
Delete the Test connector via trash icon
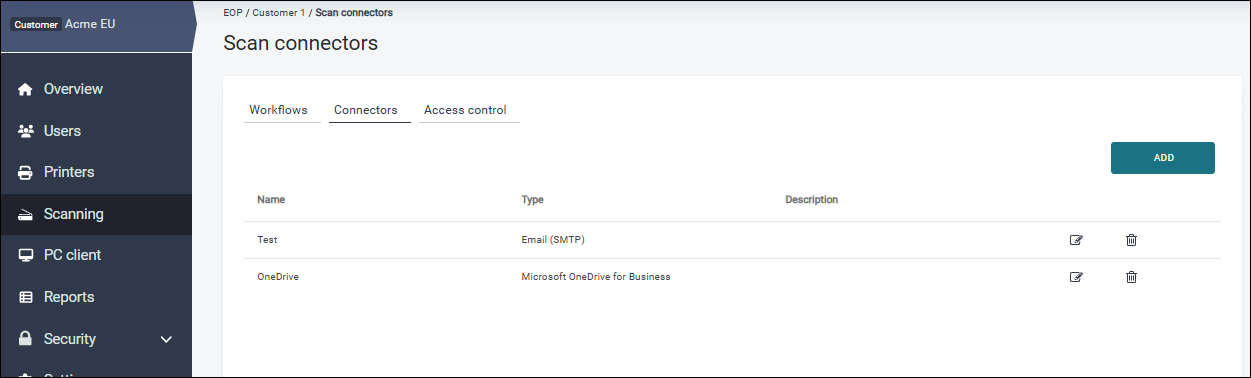[x=1131, y=240]
